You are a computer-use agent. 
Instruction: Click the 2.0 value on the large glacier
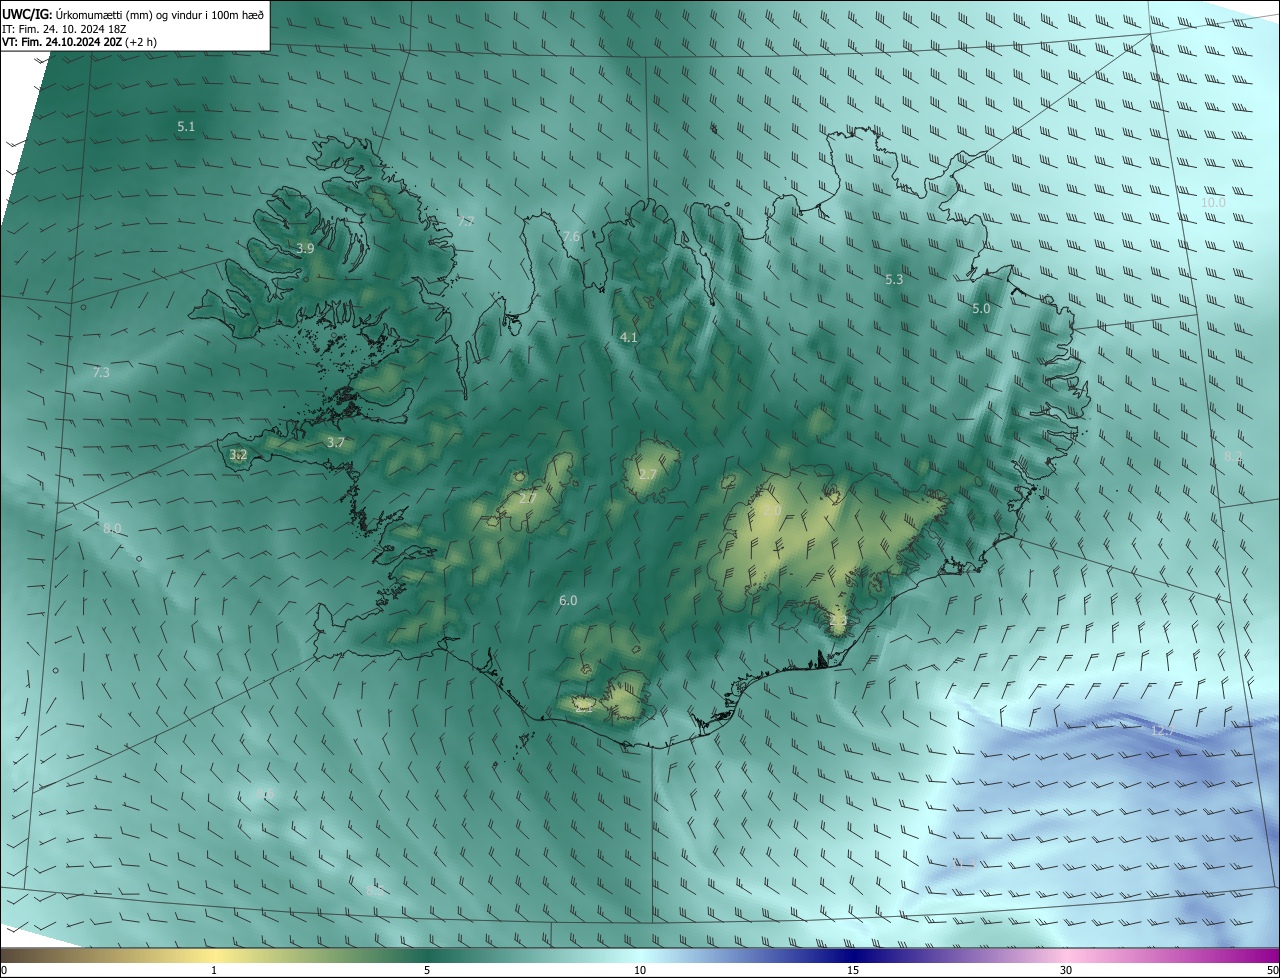point(772,511)
